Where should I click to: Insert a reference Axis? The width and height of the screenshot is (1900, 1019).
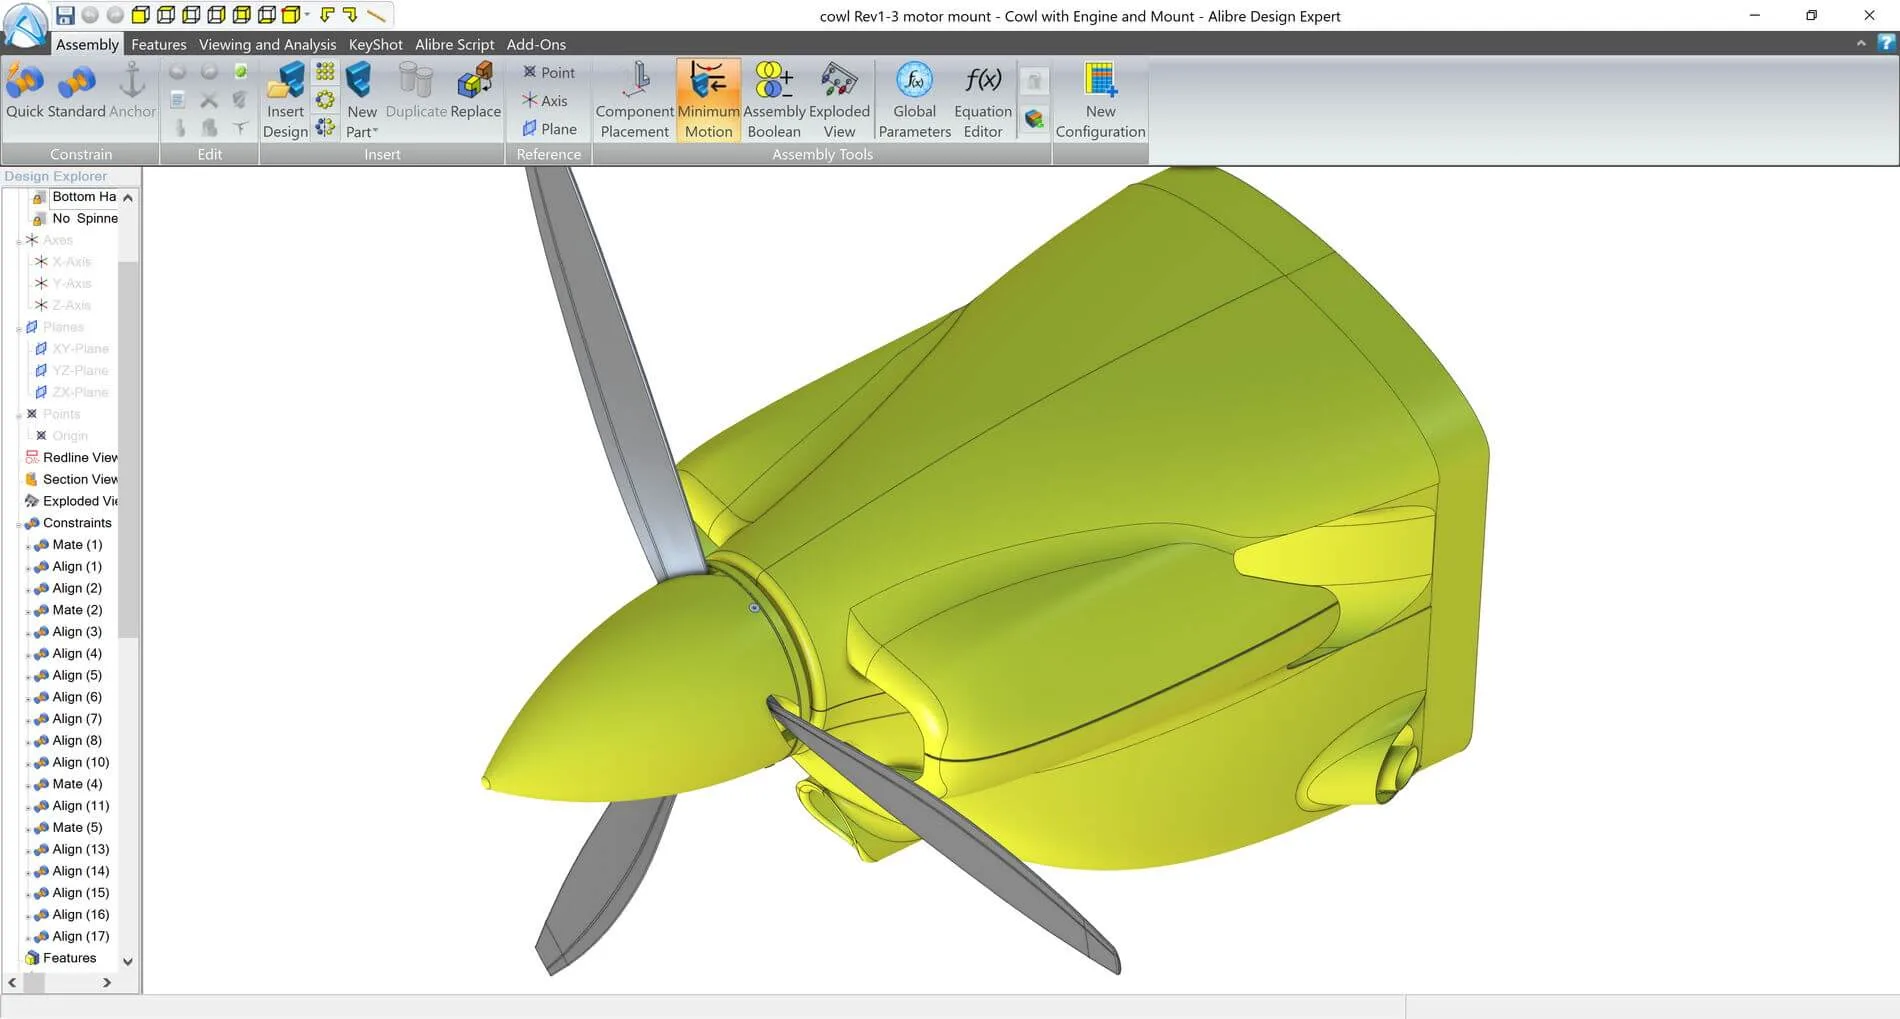545,101
